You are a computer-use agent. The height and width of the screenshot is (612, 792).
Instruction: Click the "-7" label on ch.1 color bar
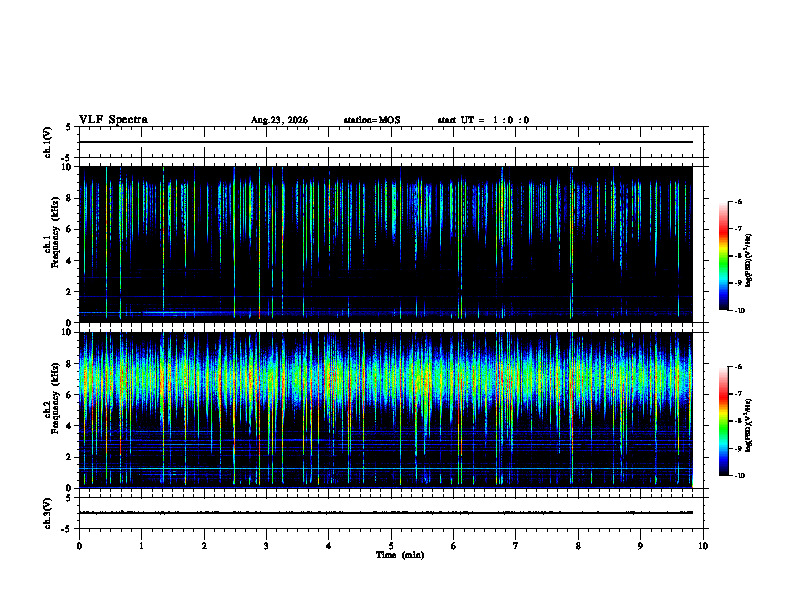pyautogui.click(x=738, y=229)
